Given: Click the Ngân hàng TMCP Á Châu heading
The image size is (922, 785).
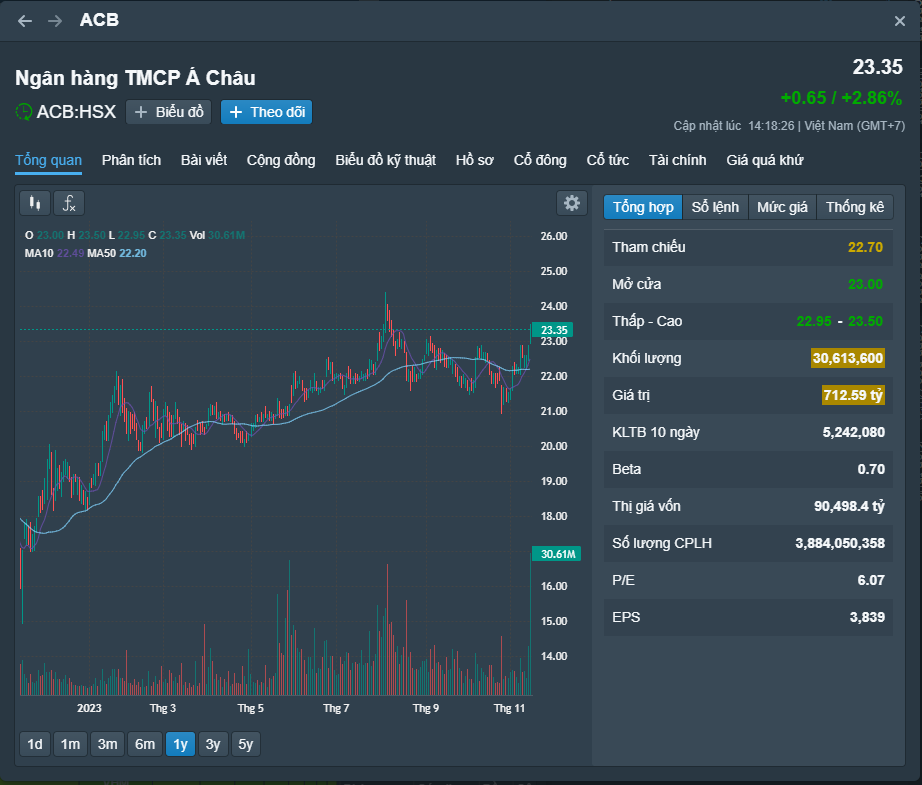Looking at the screenshot, I should [x=135, y=78].
